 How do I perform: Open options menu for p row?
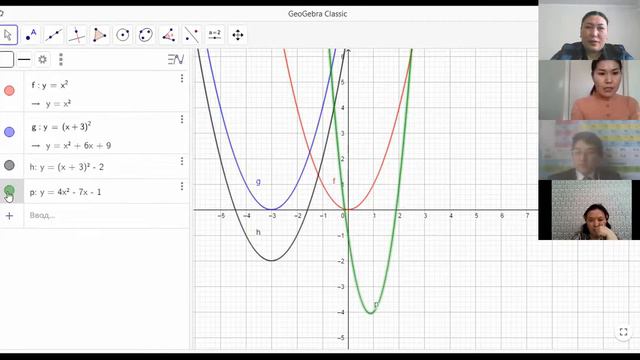182,186
